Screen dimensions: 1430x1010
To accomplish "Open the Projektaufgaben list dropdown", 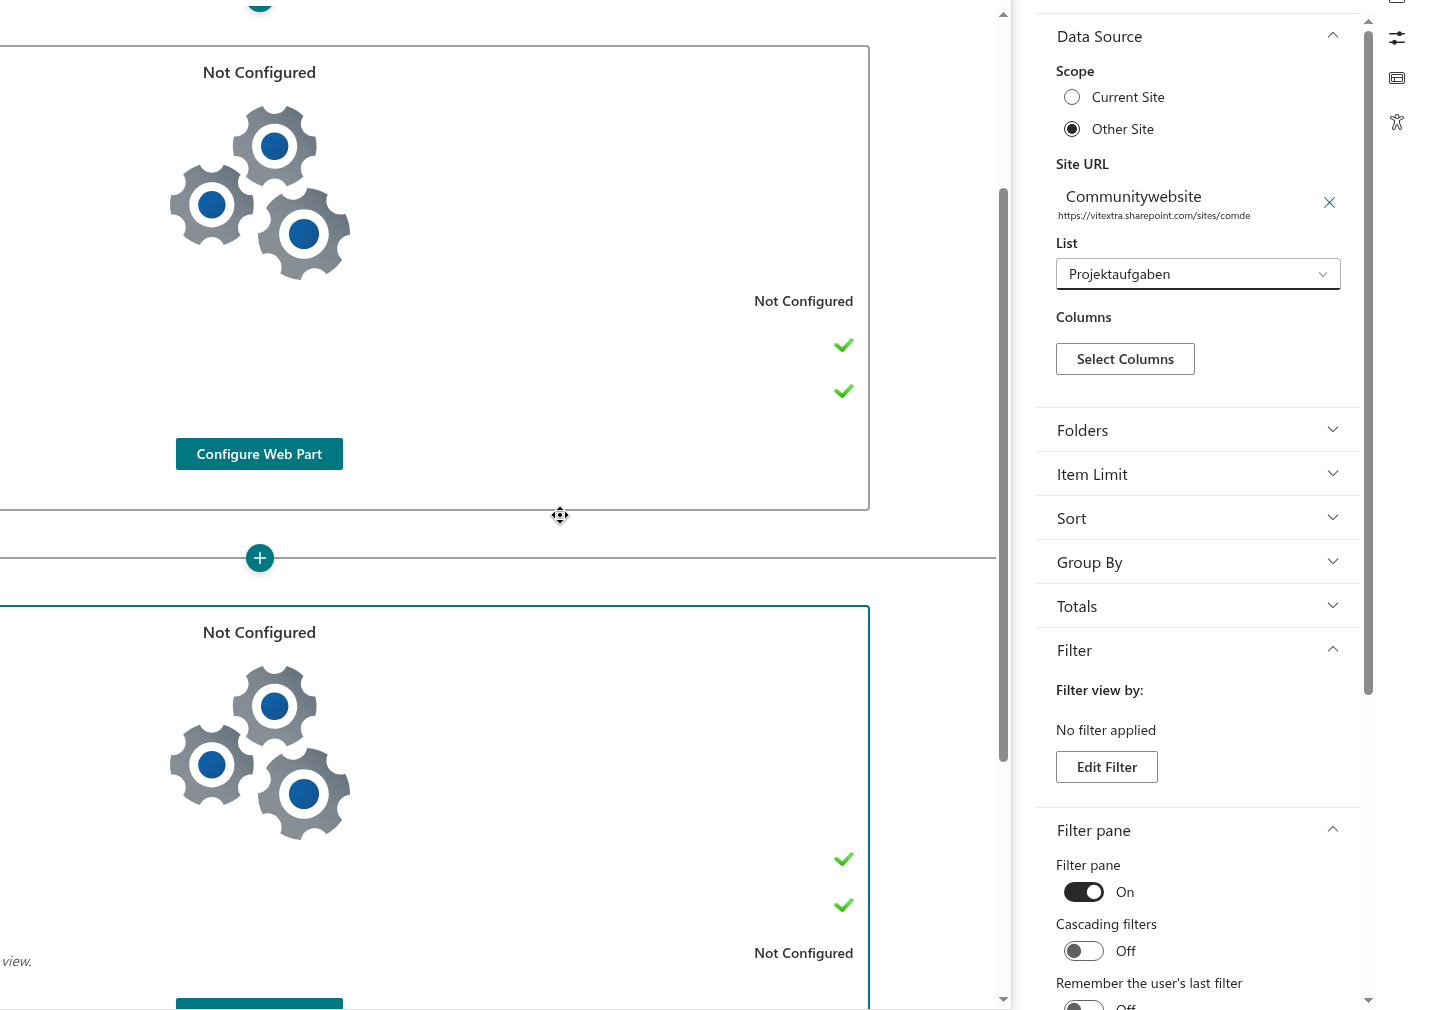I will click(x=1198, y=274).
